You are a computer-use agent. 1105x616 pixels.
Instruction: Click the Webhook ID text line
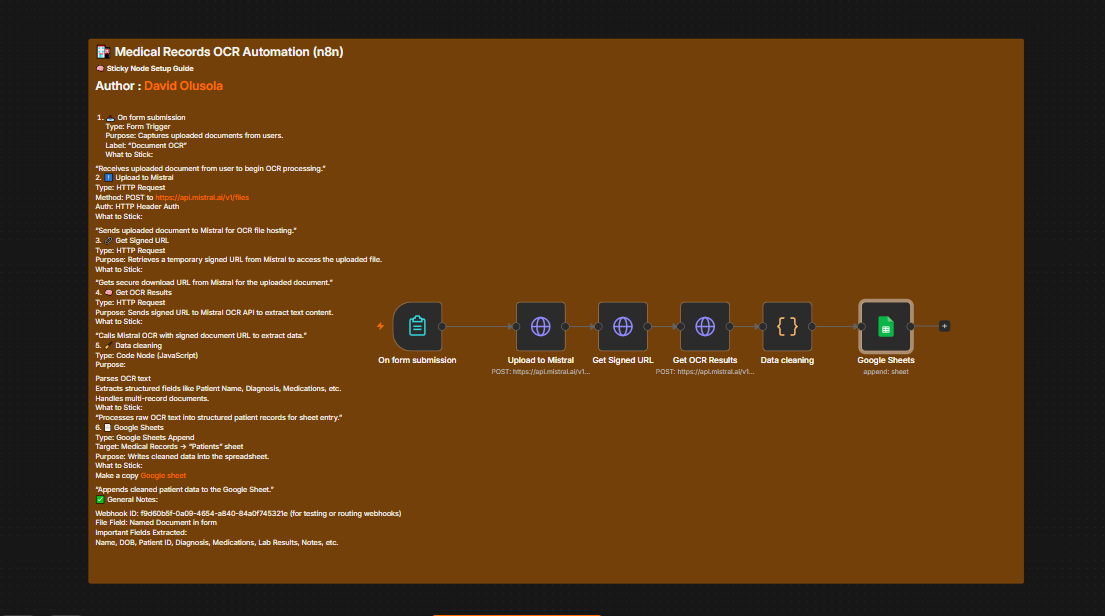[248, 514]
